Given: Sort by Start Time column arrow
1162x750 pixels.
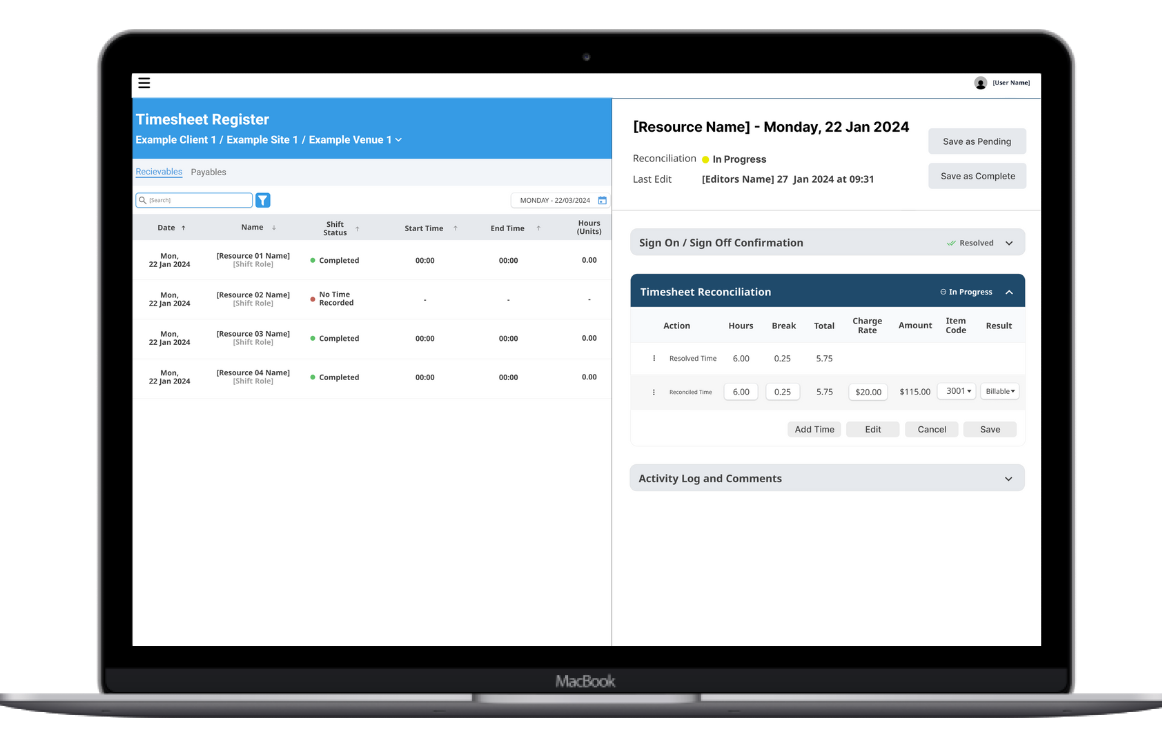Looking at the screenshot, I should click(455, 228).
